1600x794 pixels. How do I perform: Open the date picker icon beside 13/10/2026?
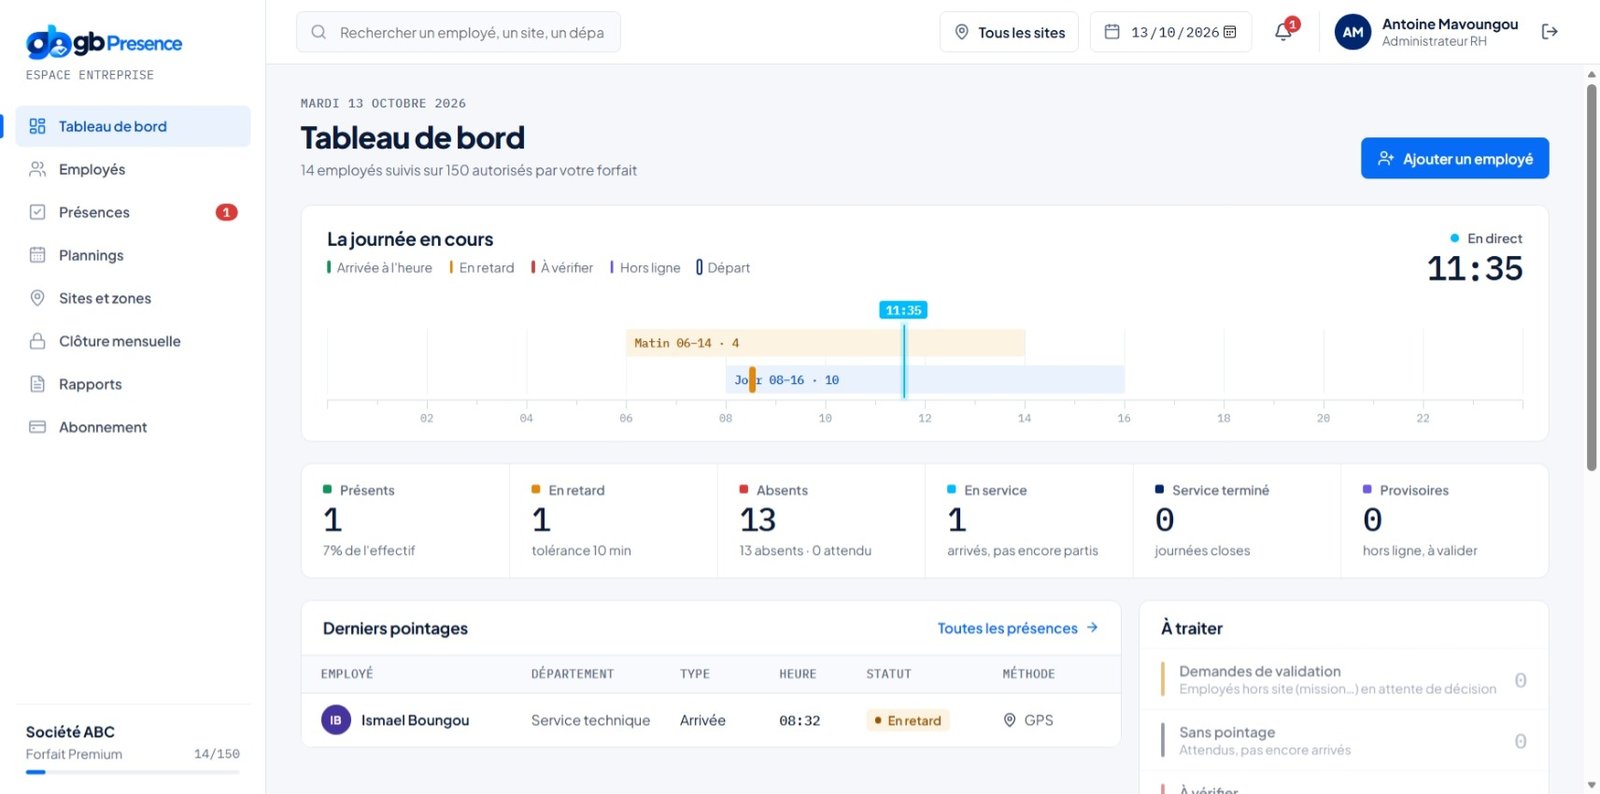click(x=1230, y=32)
